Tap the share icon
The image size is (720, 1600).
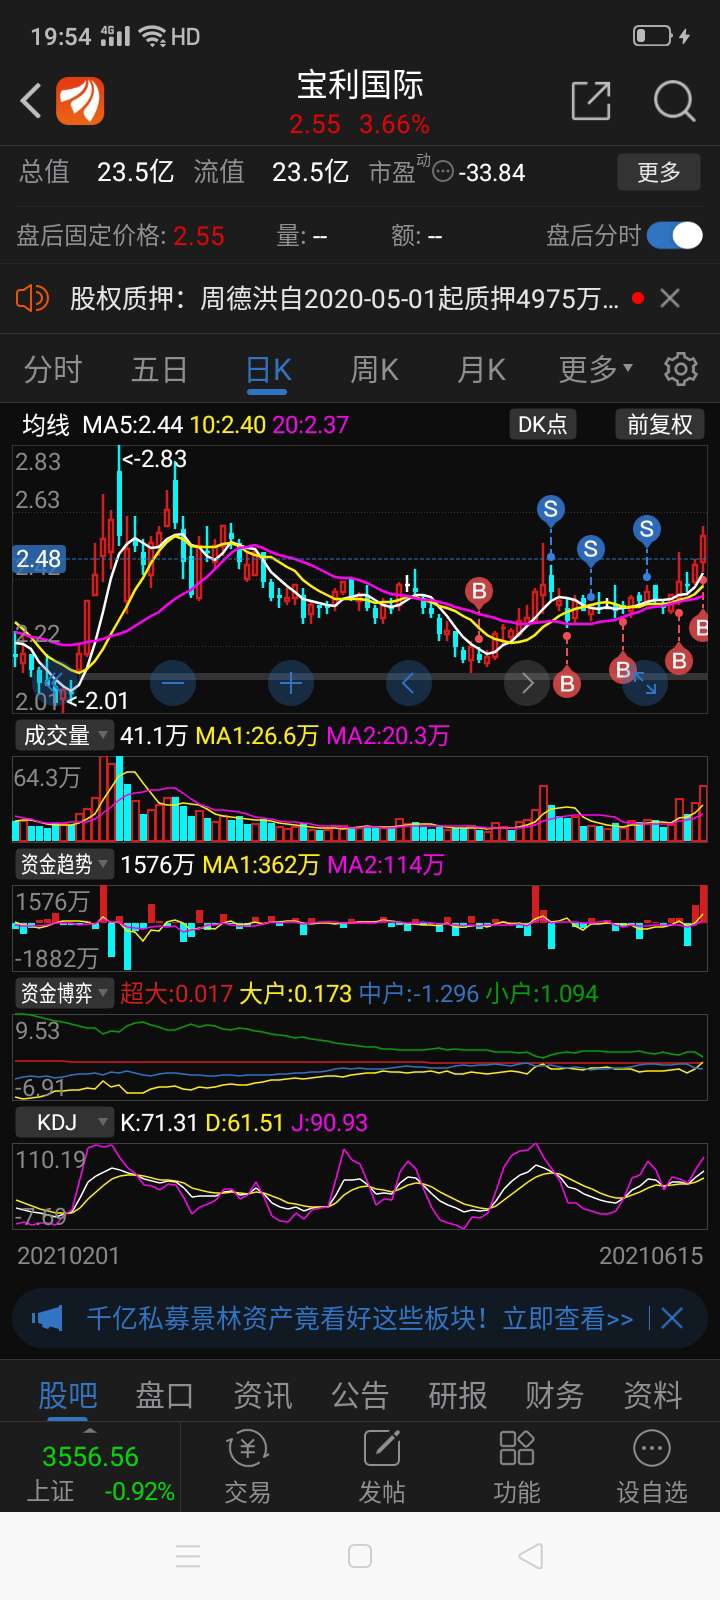(x=591, y=101)
